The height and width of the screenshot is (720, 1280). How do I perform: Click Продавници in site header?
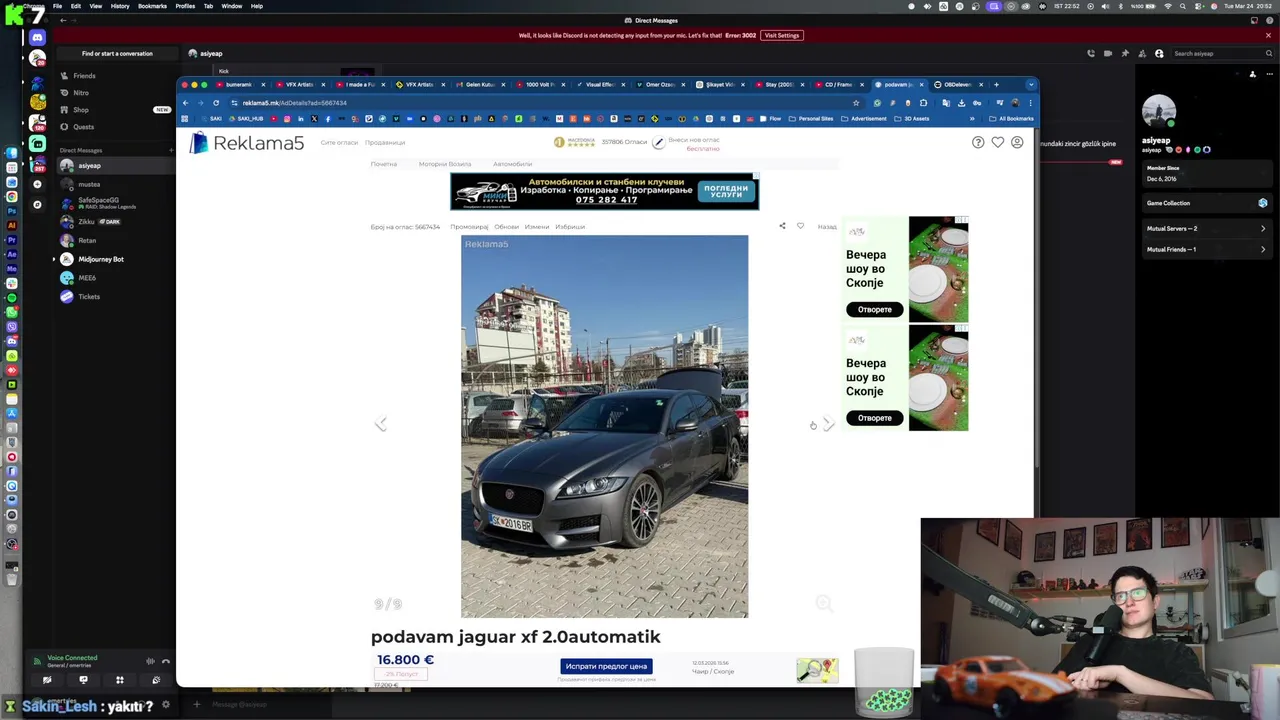click(385, 143)
